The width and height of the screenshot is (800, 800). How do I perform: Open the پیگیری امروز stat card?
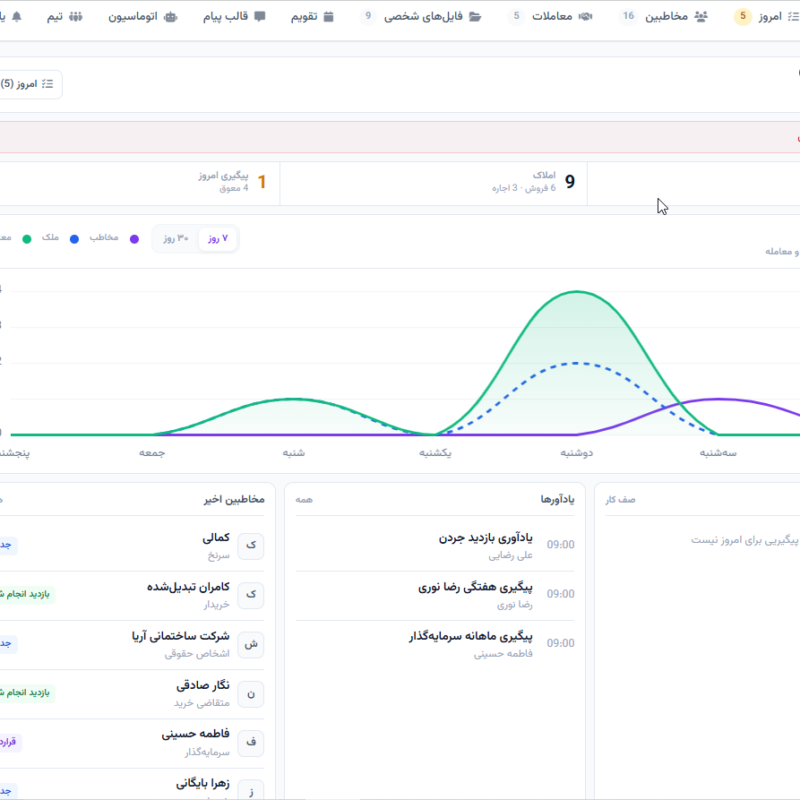pyautogui.click(x=139, y=183)
